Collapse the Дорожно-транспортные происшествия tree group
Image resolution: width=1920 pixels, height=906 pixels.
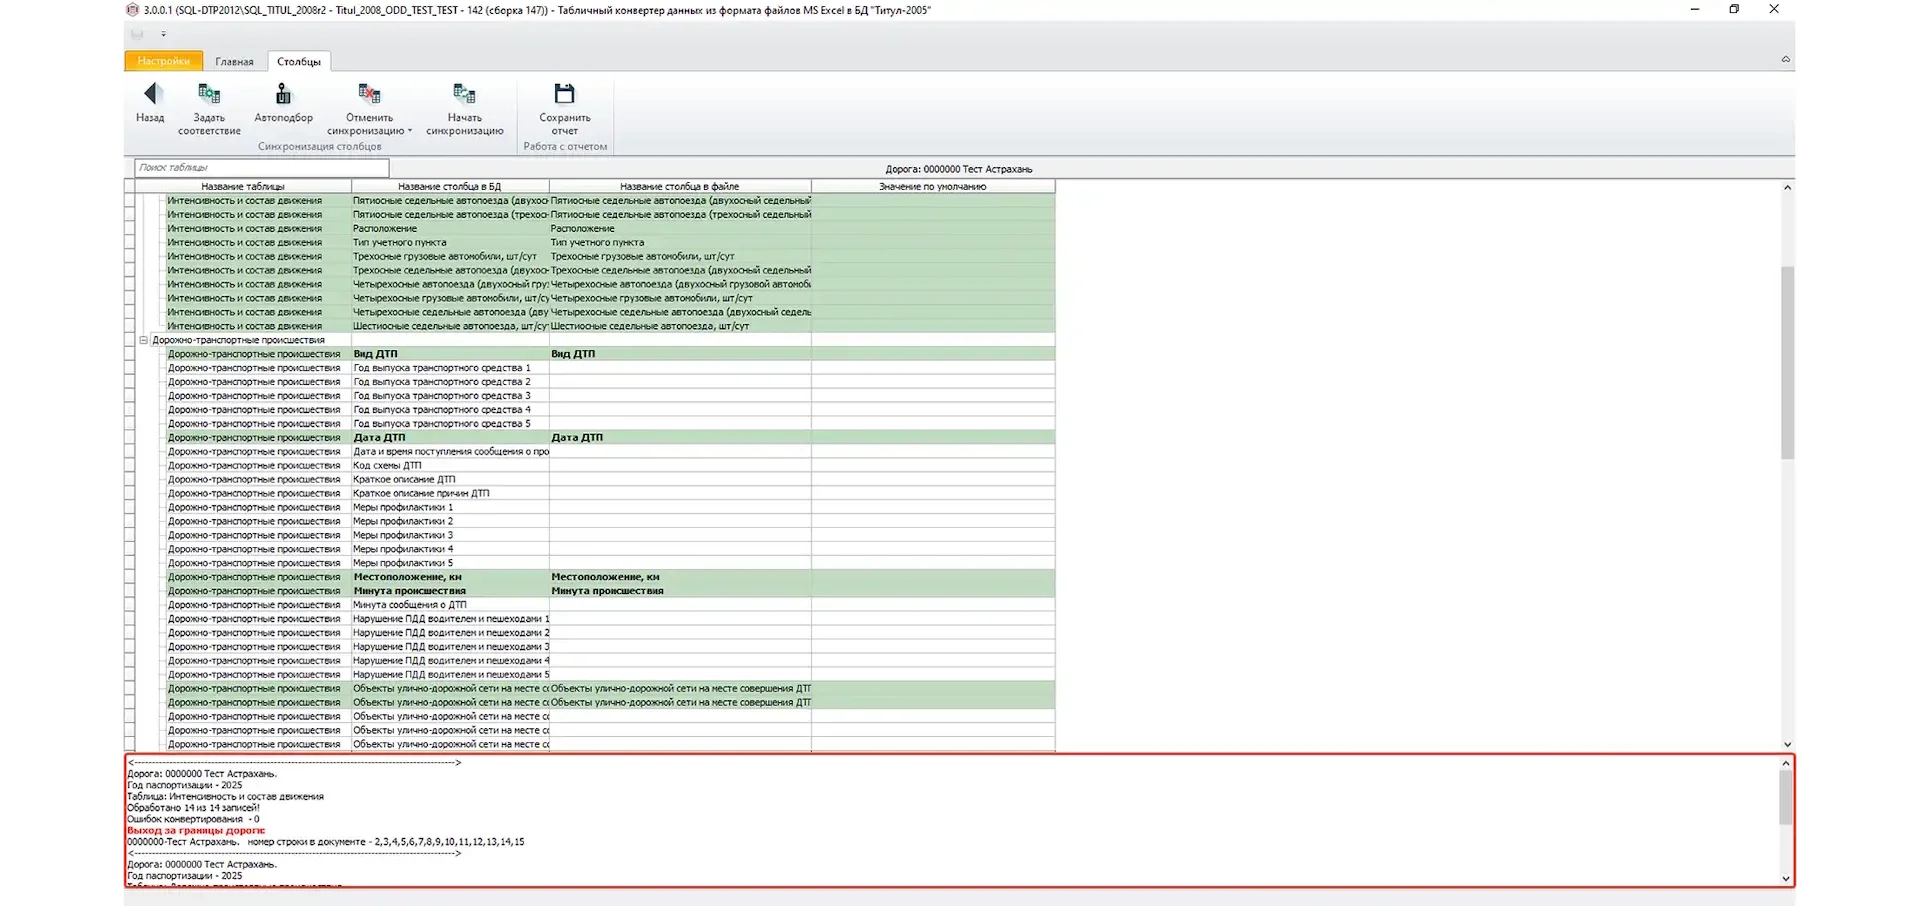[143, 340]
